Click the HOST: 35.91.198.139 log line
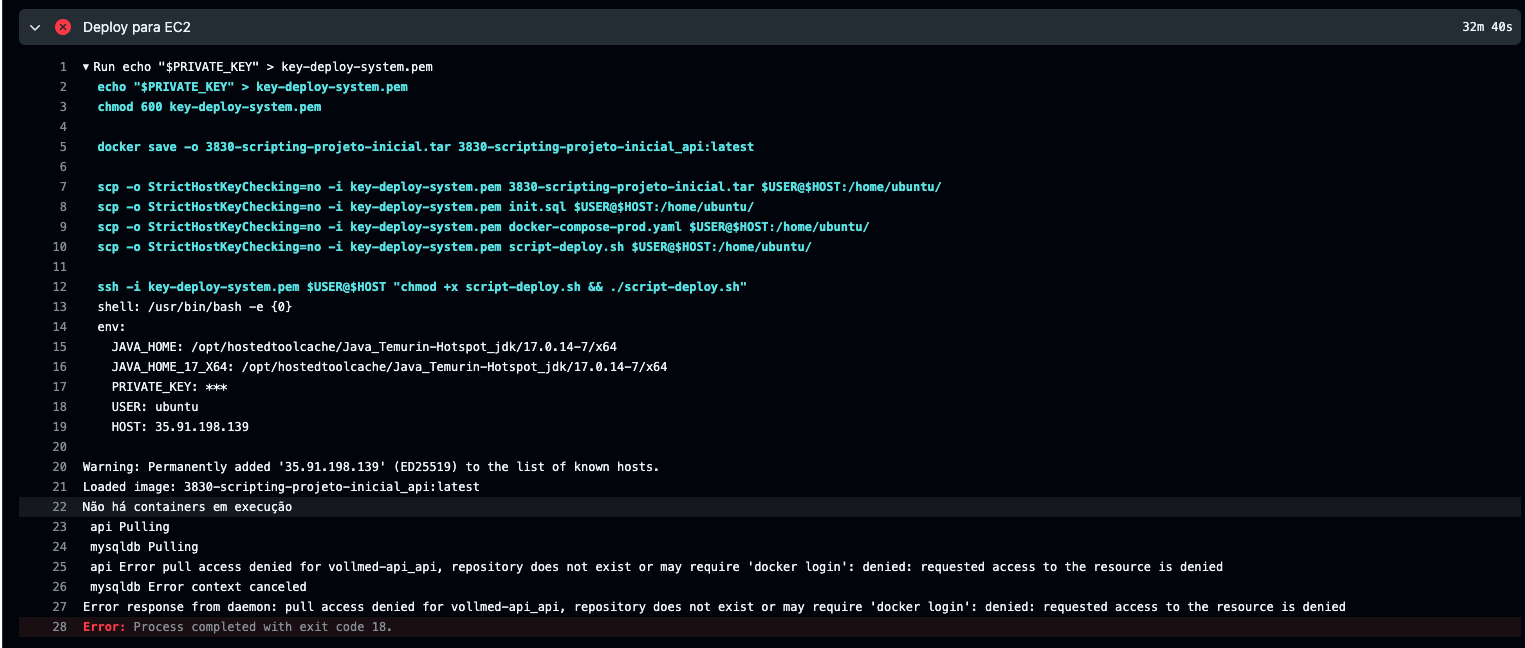This screenshot has height=648, width=1525. pyautogui.click(x=180, y=427)
